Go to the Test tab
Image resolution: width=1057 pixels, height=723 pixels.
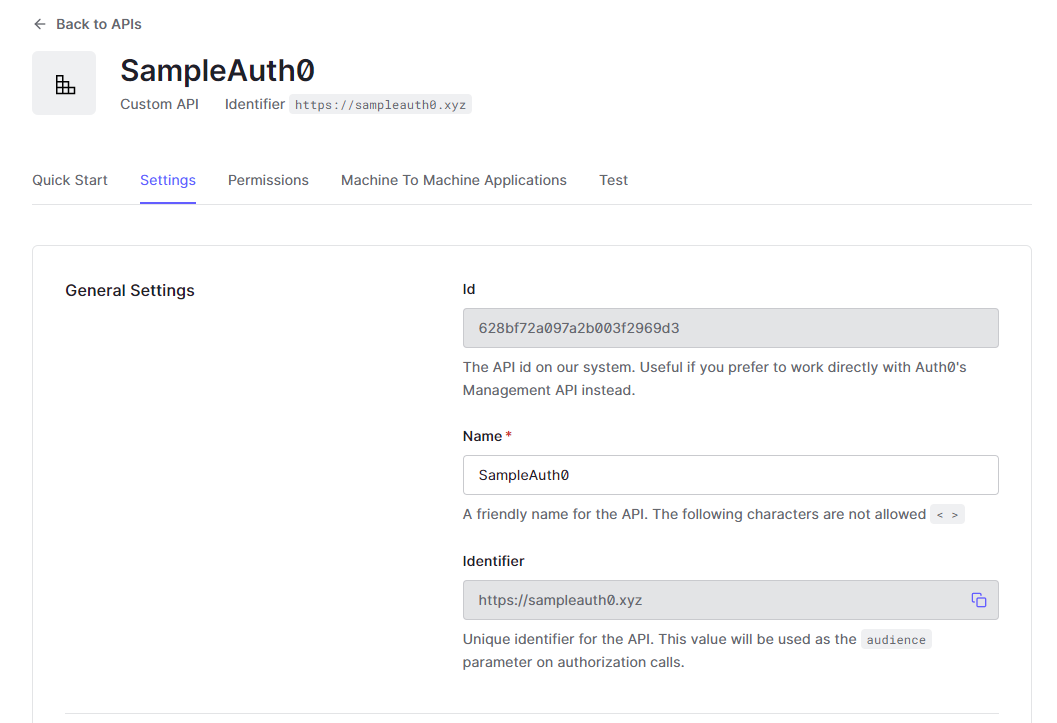pyautogui.click(x=613, y=180)
